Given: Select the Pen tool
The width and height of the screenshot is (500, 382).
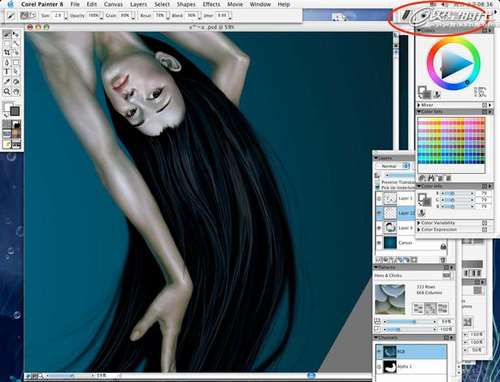Looking at the screenshot, I should [7, 62].
